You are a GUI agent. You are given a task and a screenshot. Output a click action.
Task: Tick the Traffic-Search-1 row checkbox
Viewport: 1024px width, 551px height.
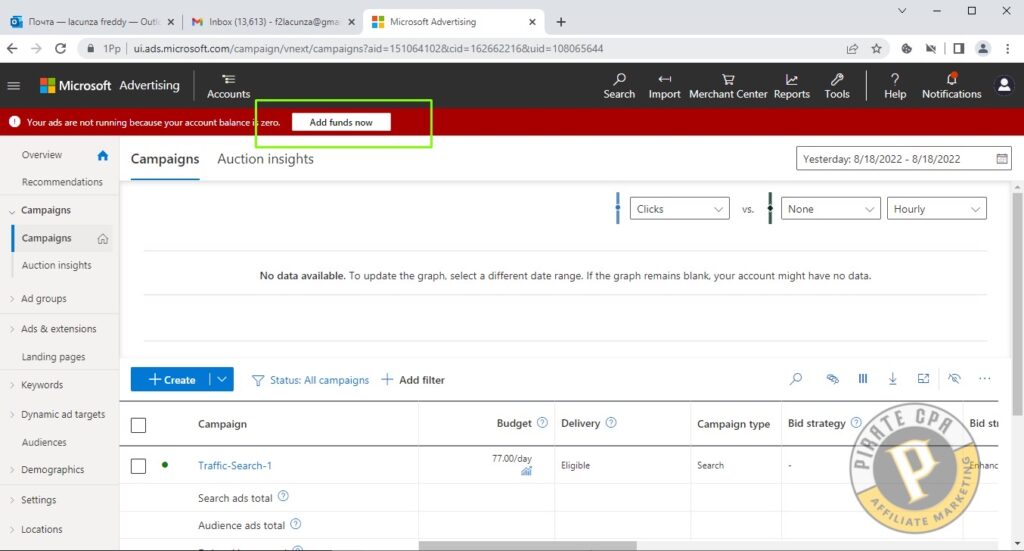pyautogui.click(x=138, y=465)
